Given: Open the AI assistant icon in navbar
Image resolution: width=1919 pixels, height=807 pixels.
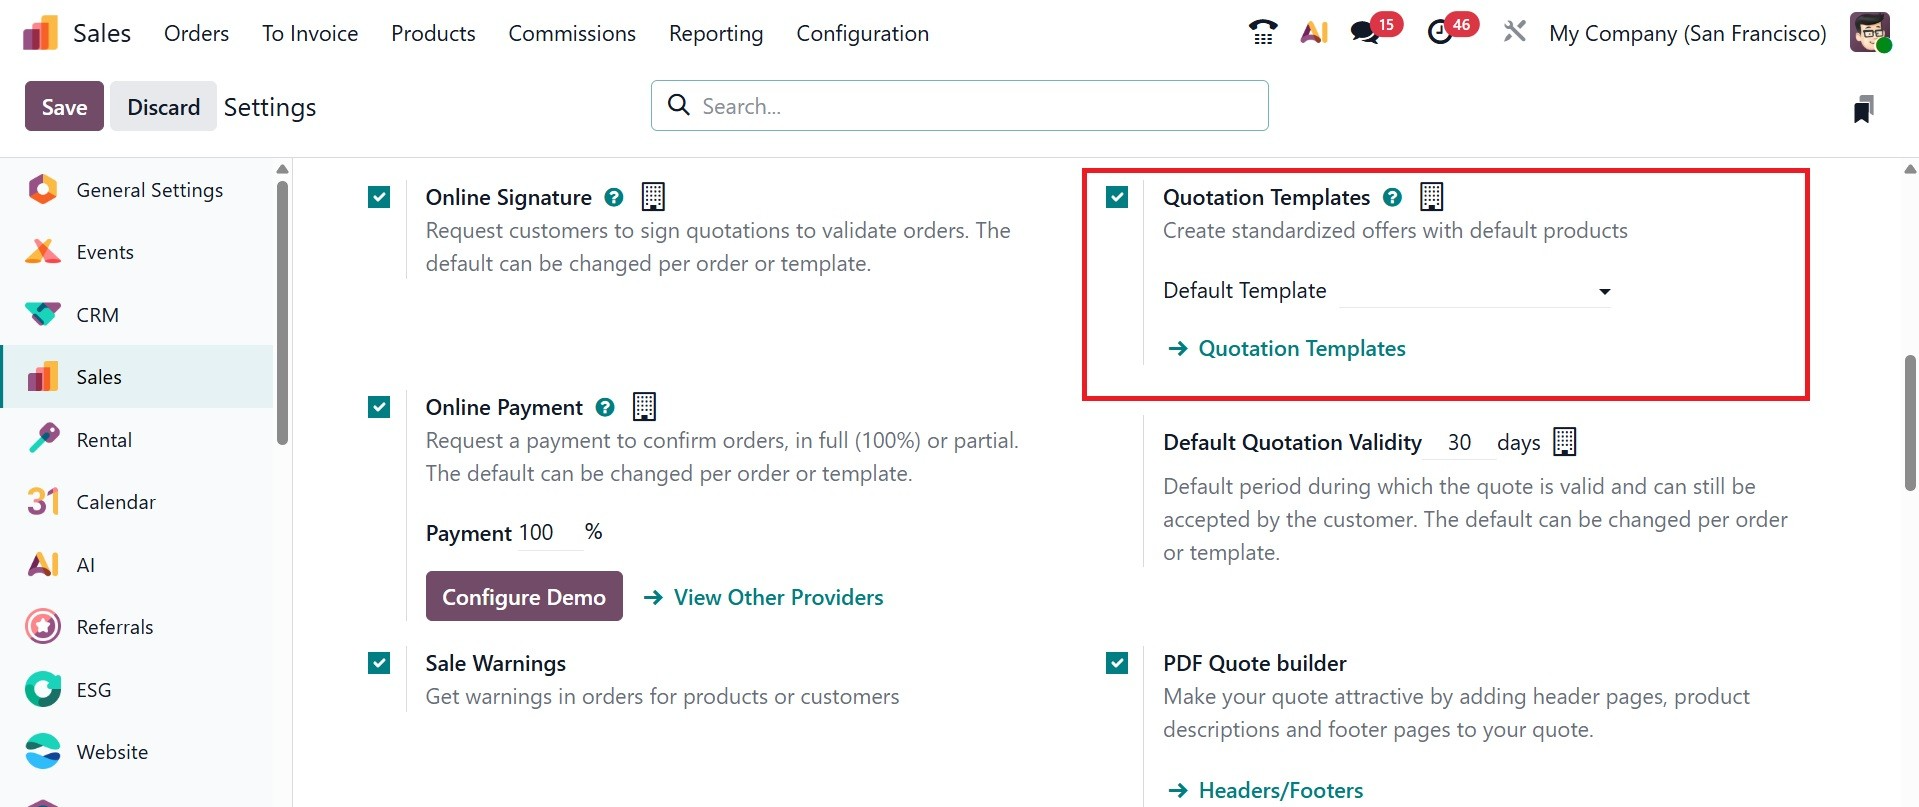Looking at the screenshot, I should pyautogui.click(x=1314, y=32).
